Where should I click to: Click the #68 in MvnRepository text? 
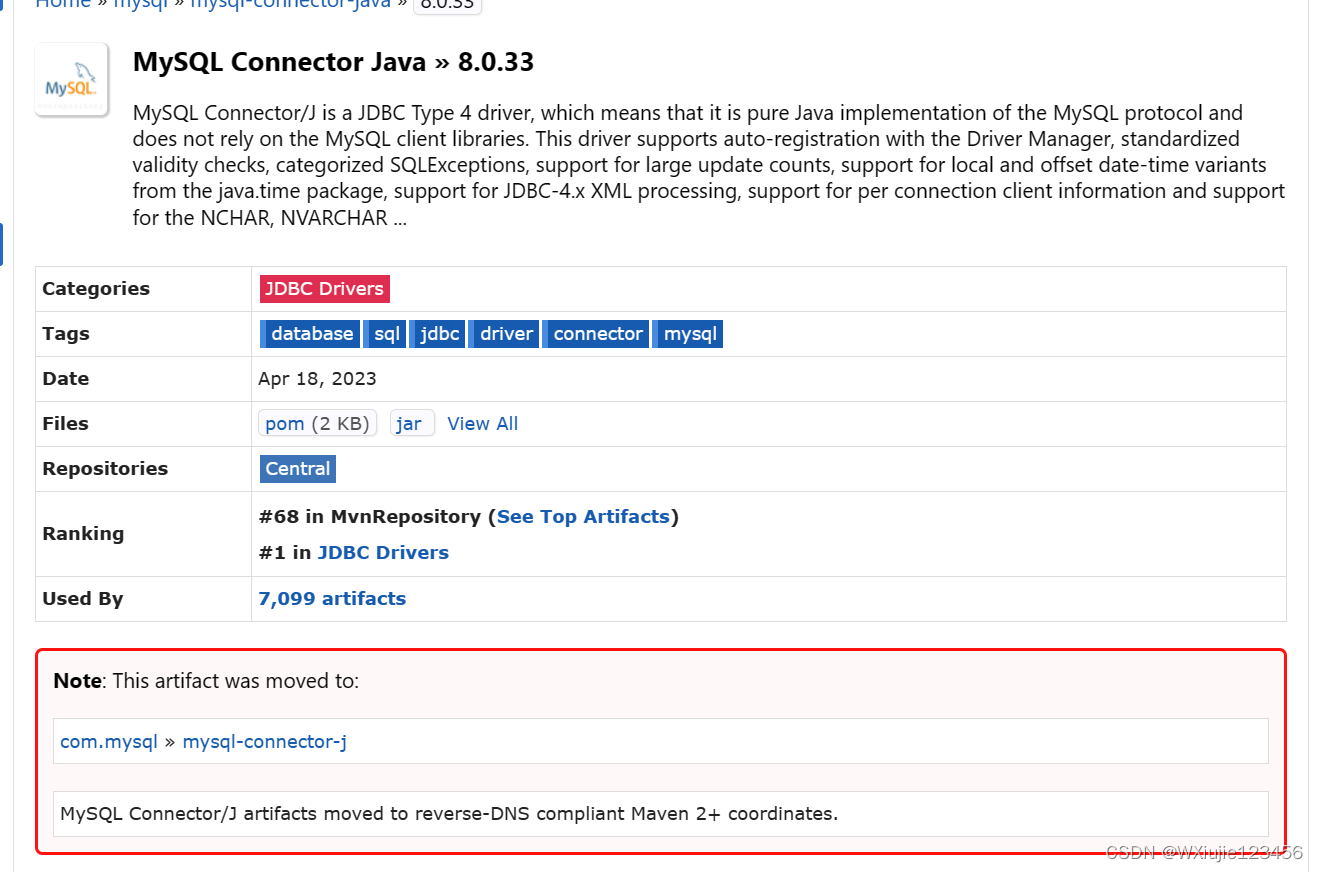(369, 517)
